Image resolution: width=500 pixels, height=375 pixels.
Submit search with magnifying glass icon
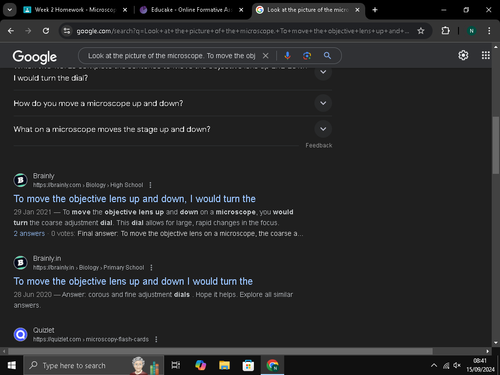click(x=327, y=56)
